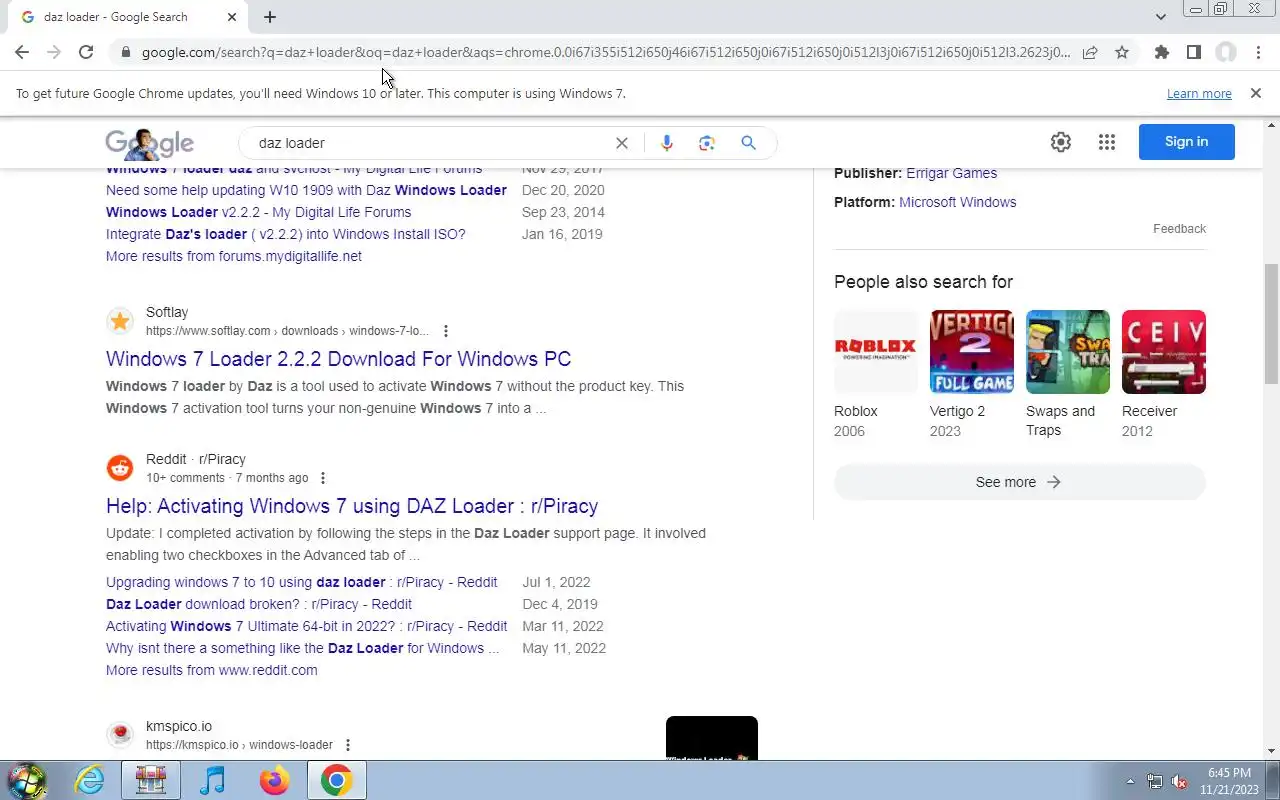The image size is (1280, 800).
Task: Open More results from www.reddit.com
Action: (x=212, y=670)
